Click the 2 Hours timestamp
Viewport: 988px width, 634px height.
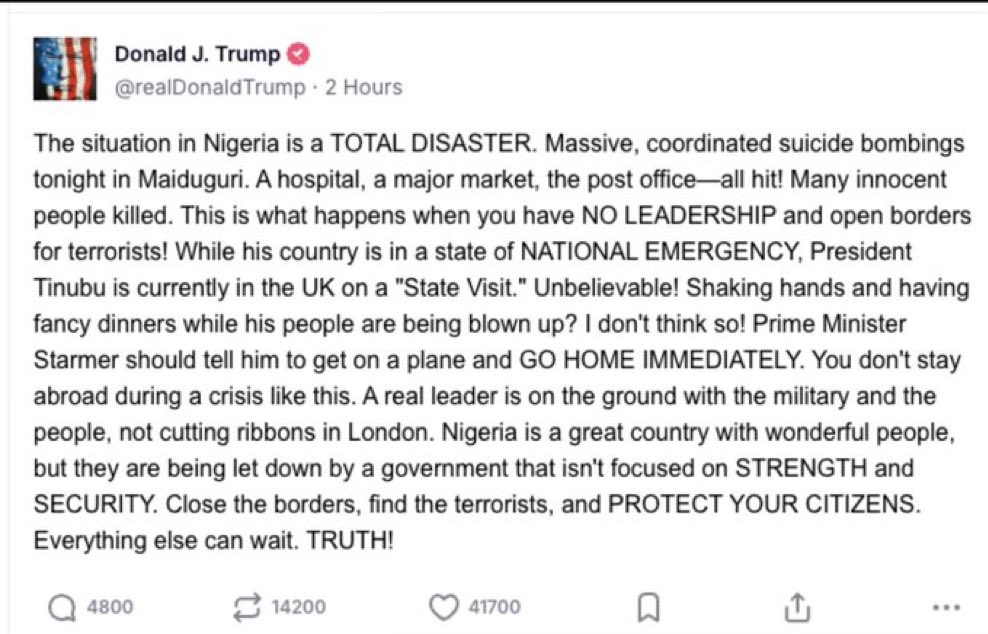pos(364,87)
